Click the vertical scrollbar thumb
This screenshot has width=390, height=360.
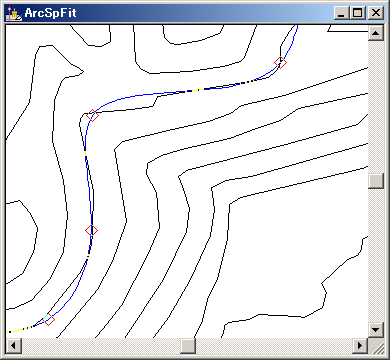click(x=376, y=181)
